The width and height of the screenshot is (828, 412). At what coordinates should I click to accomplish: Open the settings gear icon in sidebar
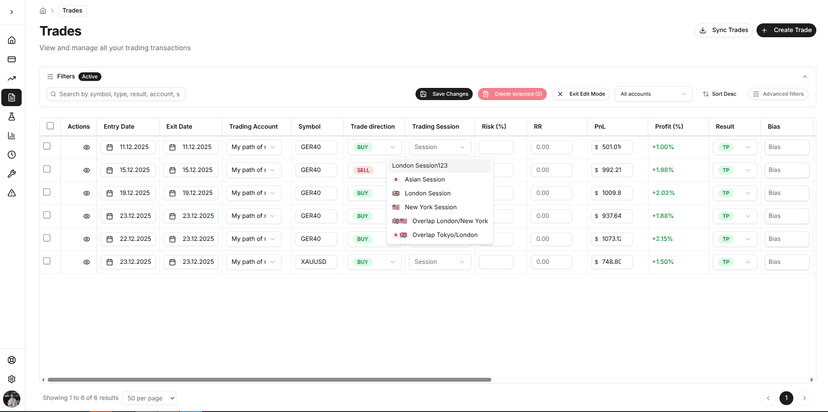[12, 379]
